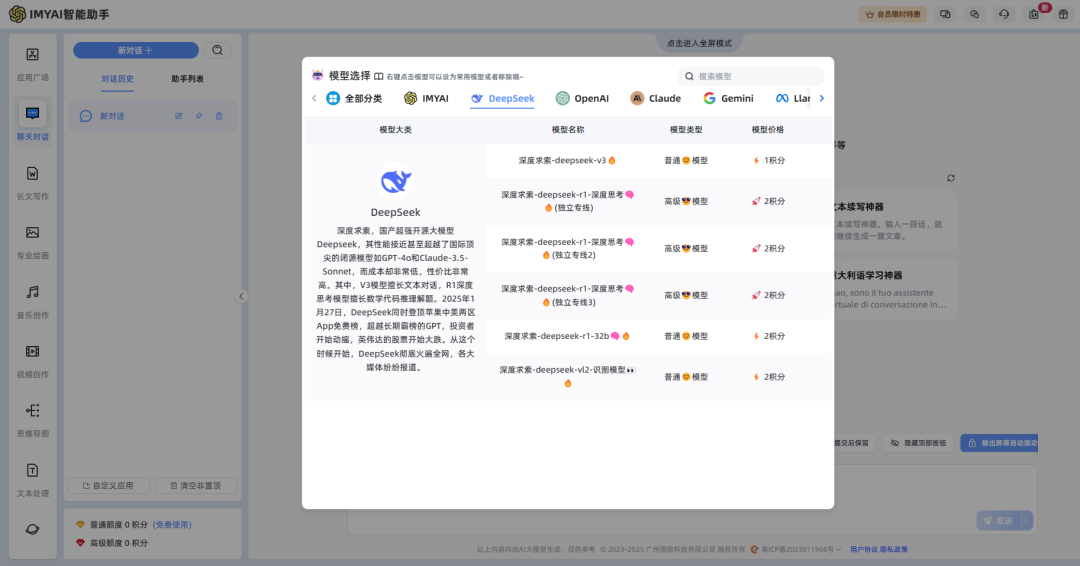Open the 专业绘画 sidebar icon

tap(32, 233)
